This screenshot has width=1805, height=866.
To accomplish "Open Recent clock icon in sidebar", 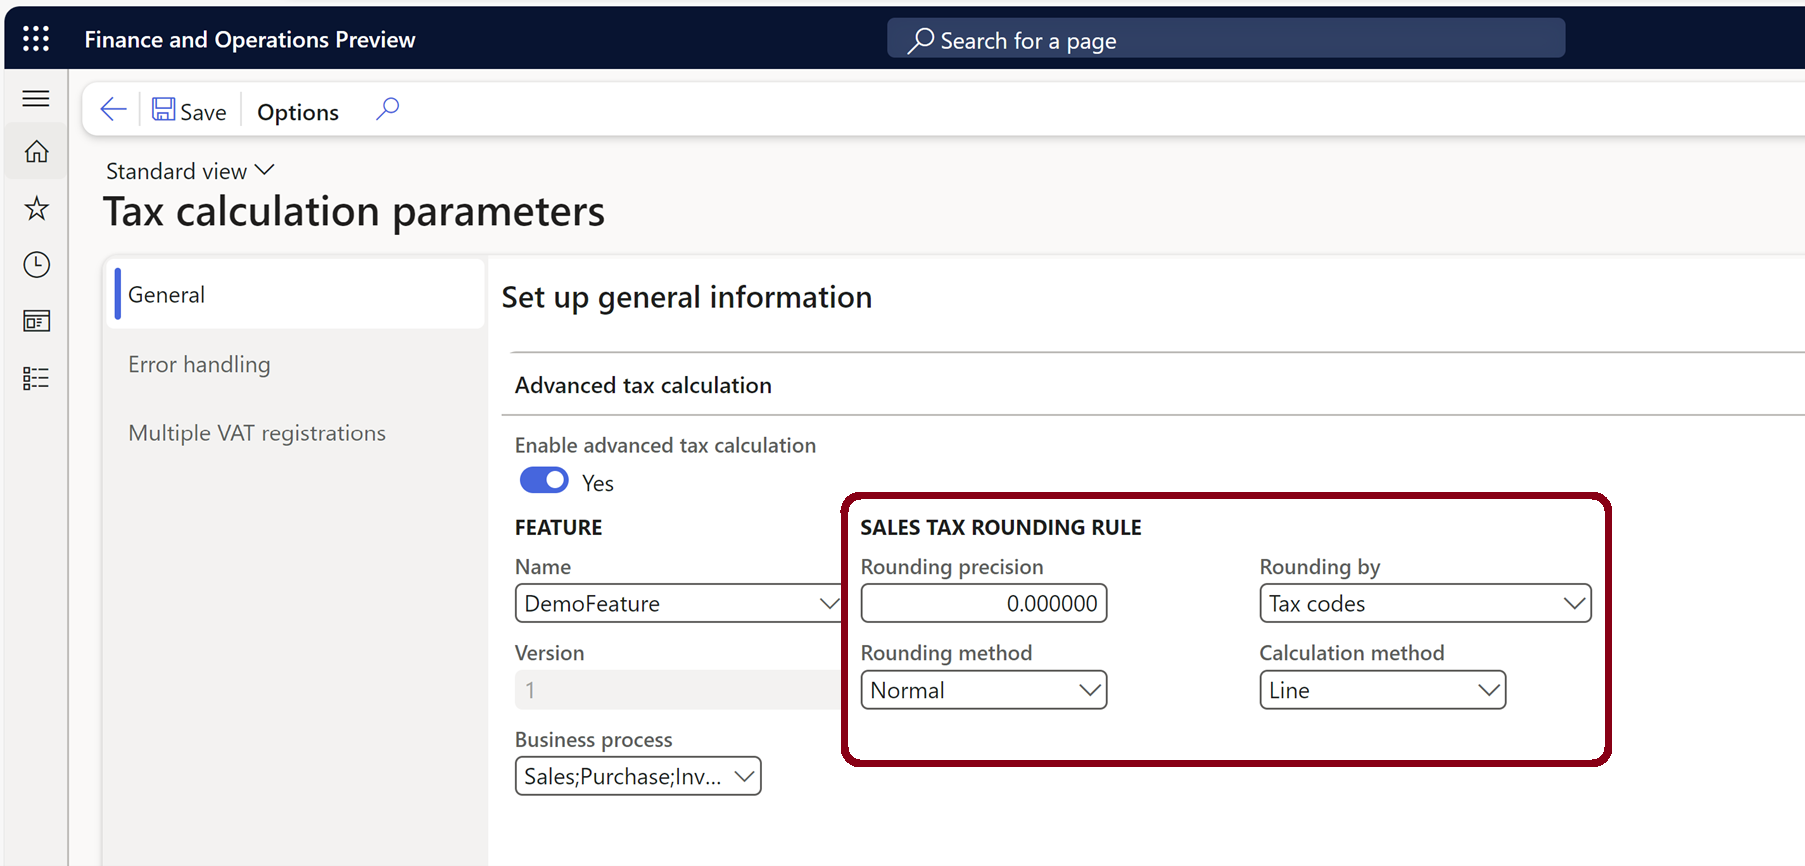I will (x=36, y=264).
